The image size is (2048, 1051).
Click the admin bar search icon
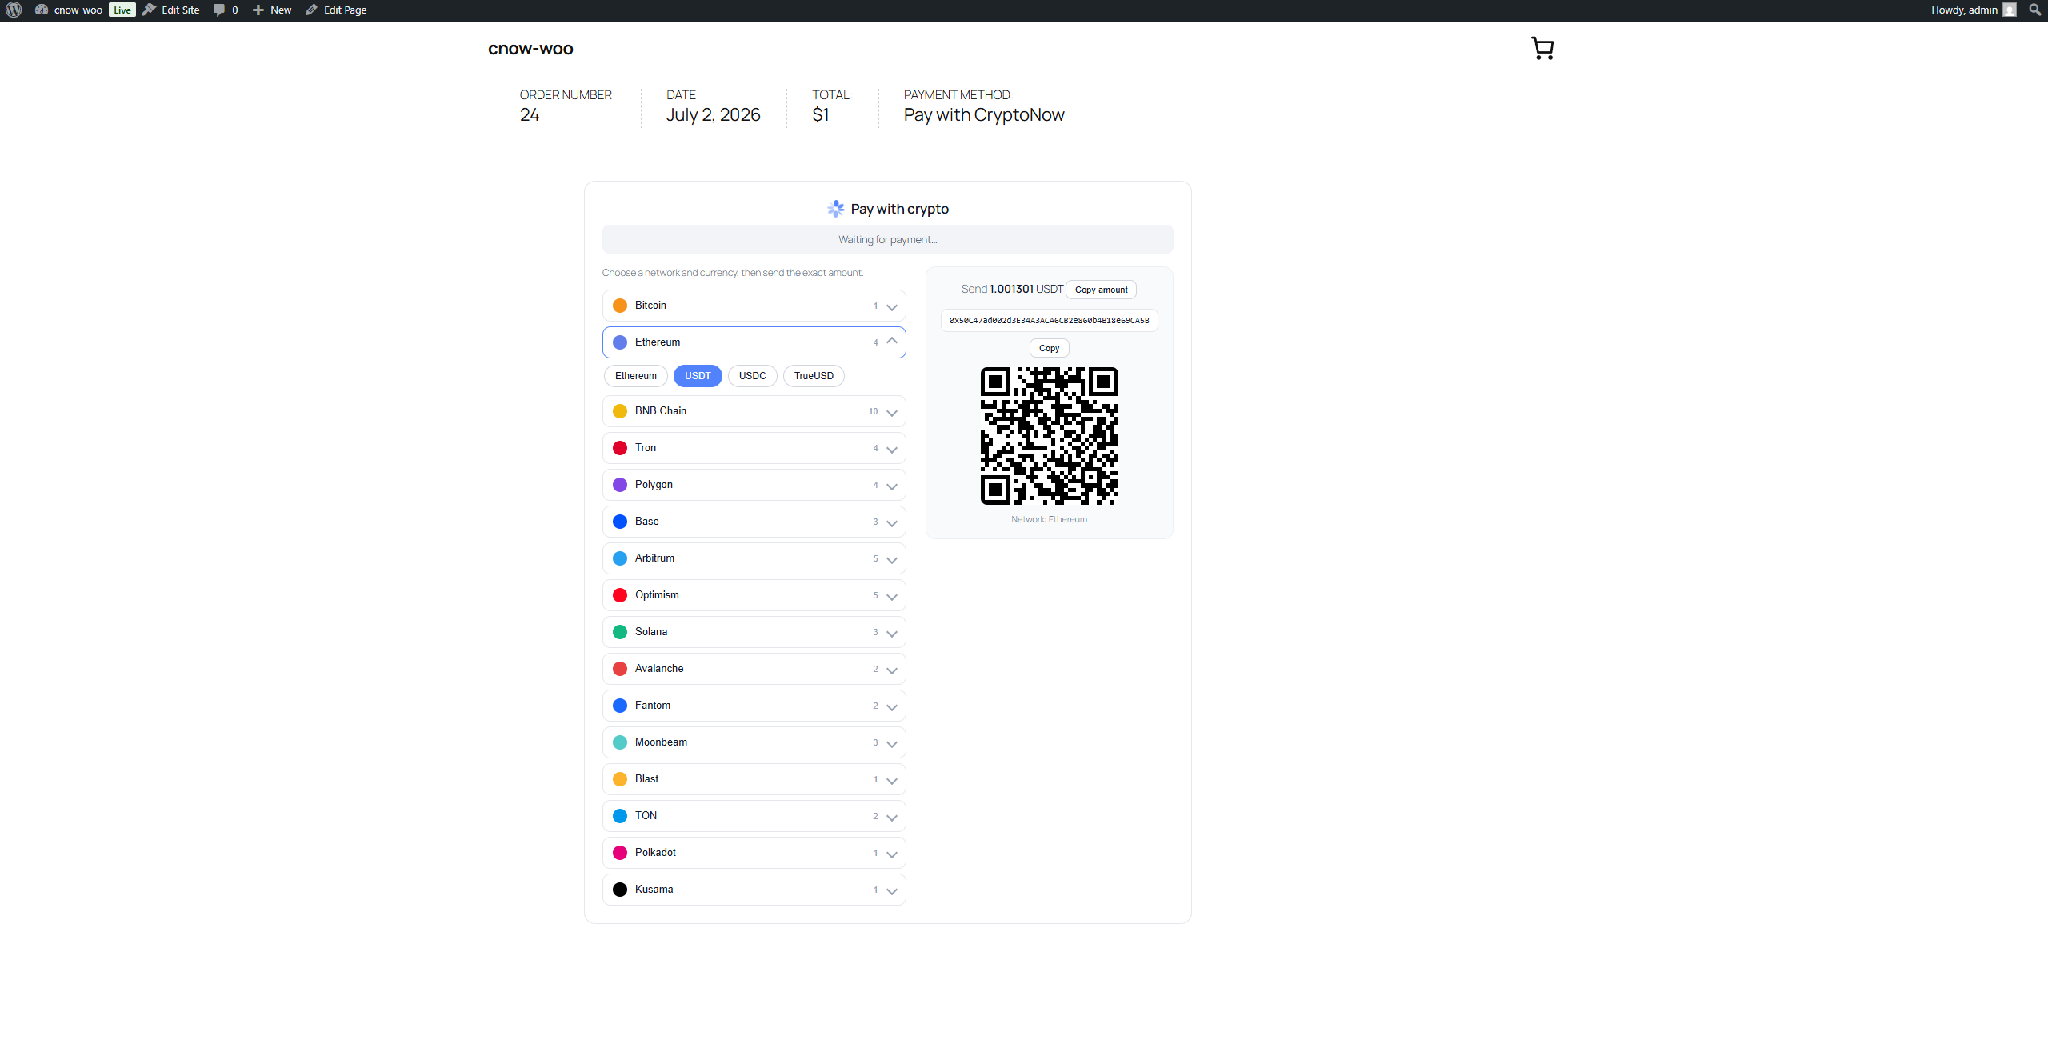tap(2034, 10)
